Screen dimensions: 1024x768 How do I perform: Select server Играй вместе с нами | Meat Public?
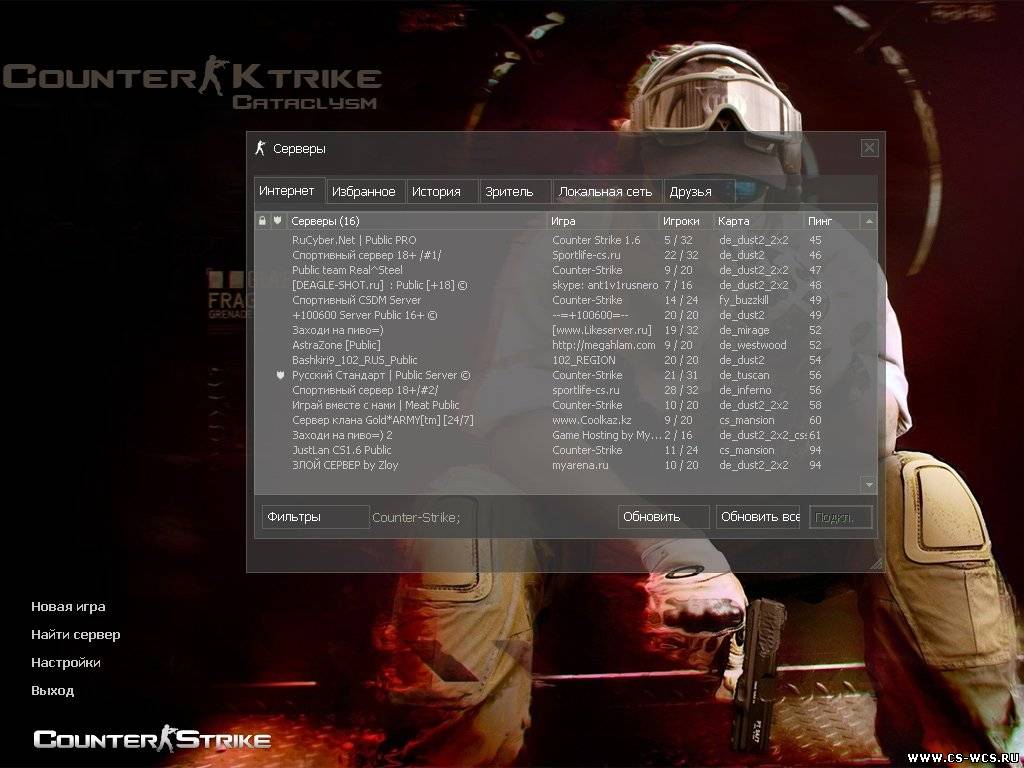tap(558, 406)
